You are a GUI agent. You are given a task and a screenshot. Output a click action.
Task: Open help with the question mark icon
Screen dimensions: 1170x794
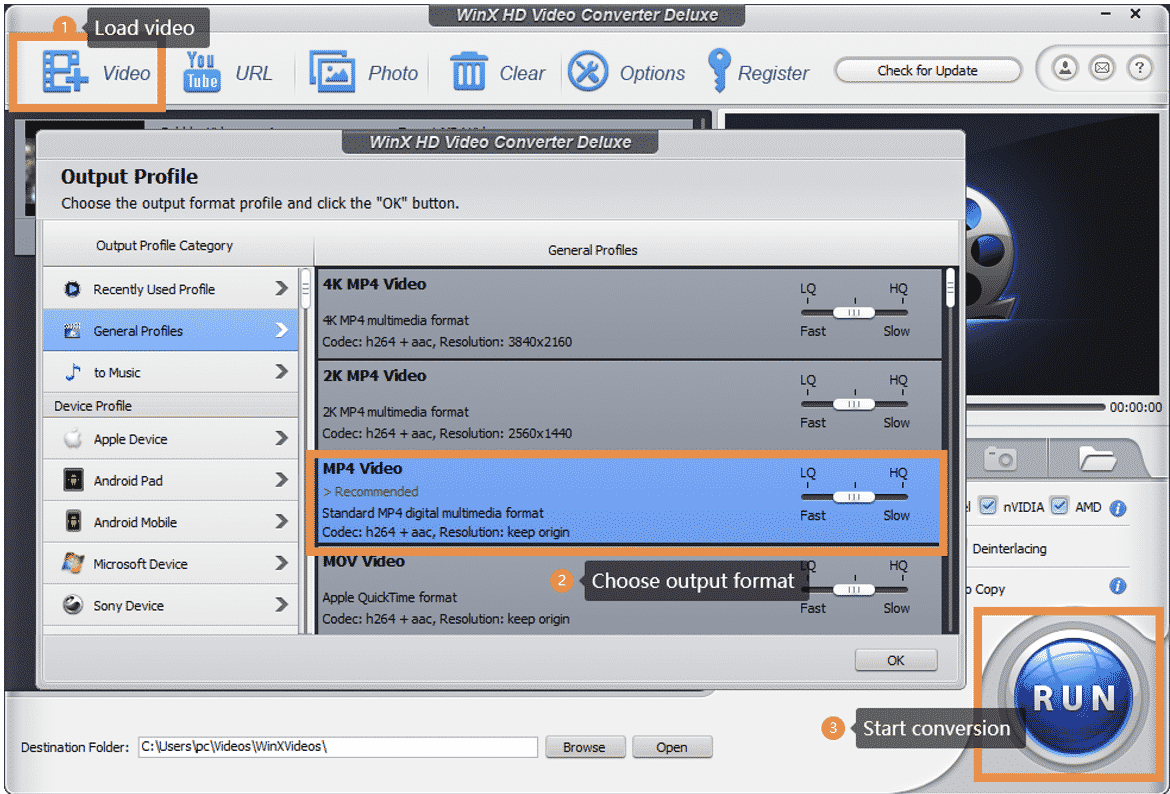pos(1138,69)
